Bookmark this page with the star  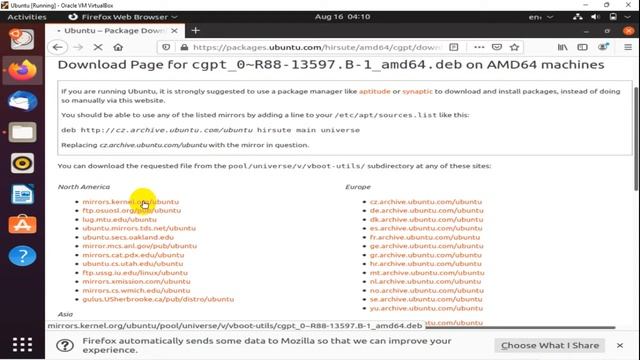(514, 47)
